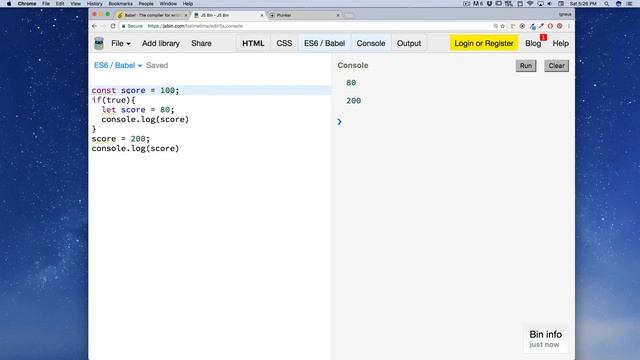Open the Help link
This screenshot has width=640, height=360.
560,43
